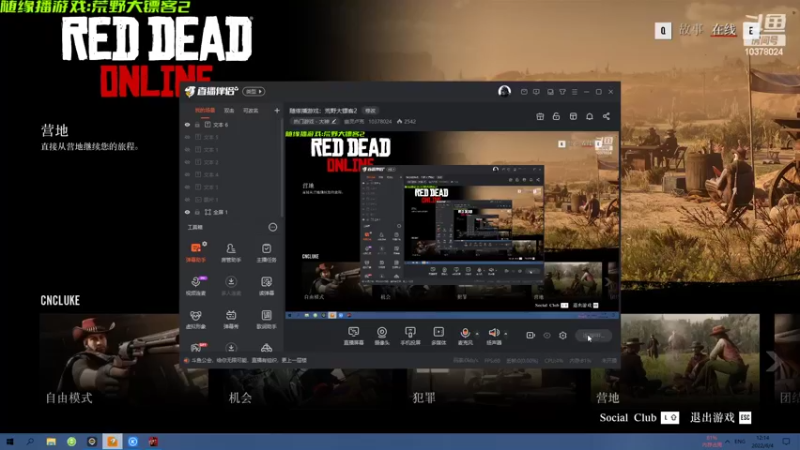Switch to the second scene tab
The width and height of the screenshot is (800, 450).
(x=229, y=111)
